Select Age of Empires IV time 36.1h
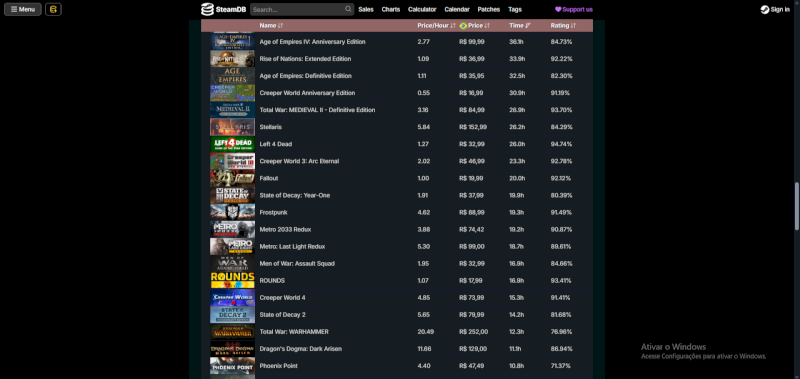Screen dimensions: 800x379 (x=517, y=42)
